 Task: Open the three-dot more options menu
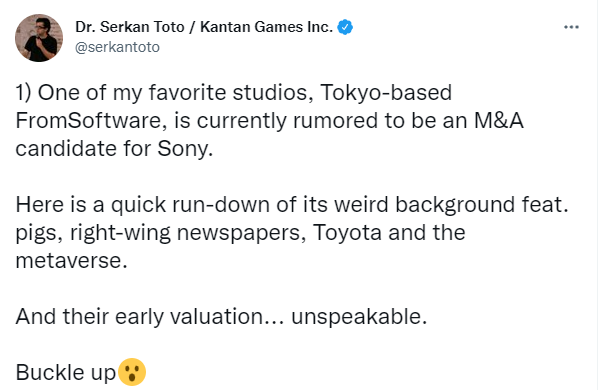coord(571,27)
